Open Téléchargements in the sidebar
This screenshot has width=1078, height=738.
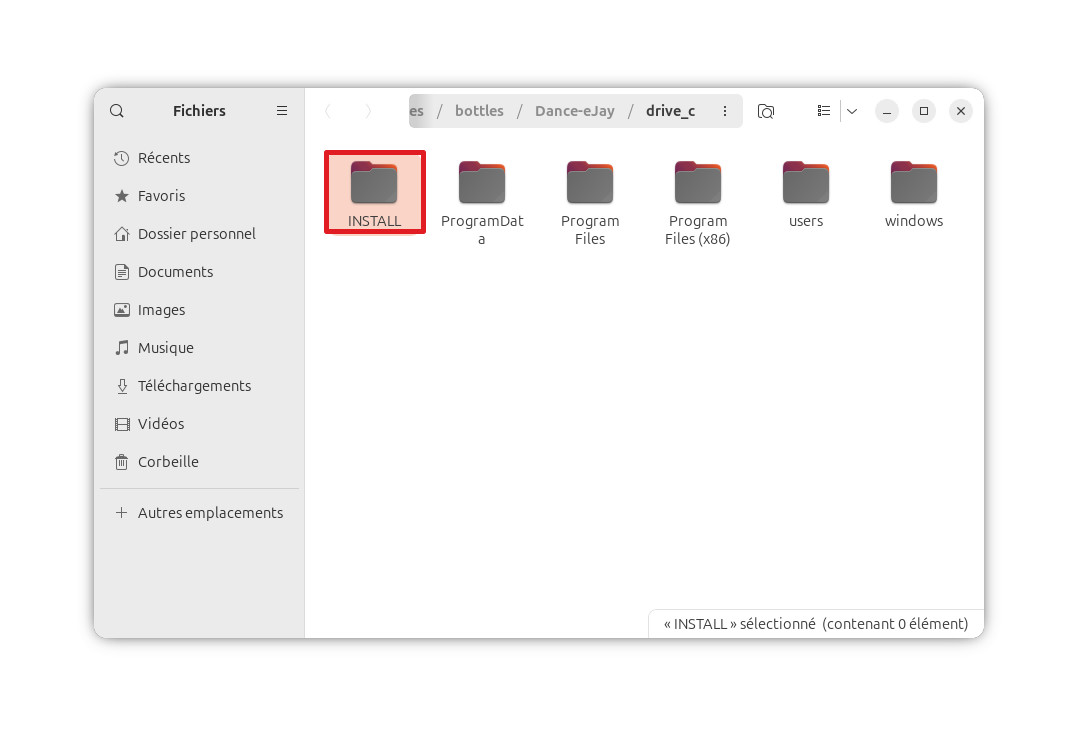[x=194, y=386]
